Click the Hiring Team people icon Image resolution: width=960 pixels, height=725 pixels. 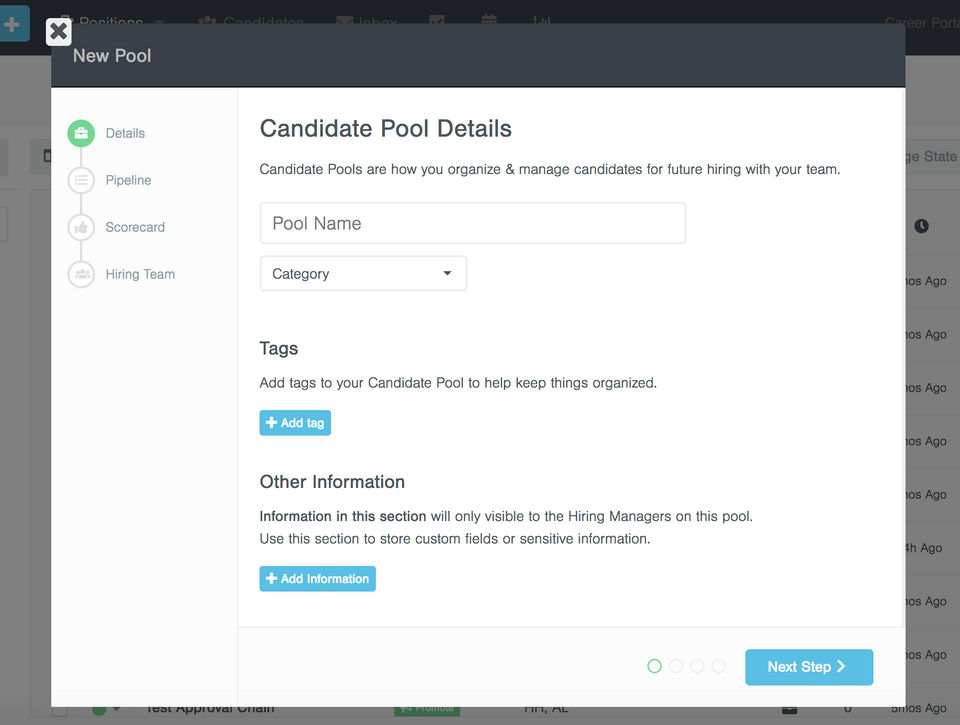coord(81,274)
